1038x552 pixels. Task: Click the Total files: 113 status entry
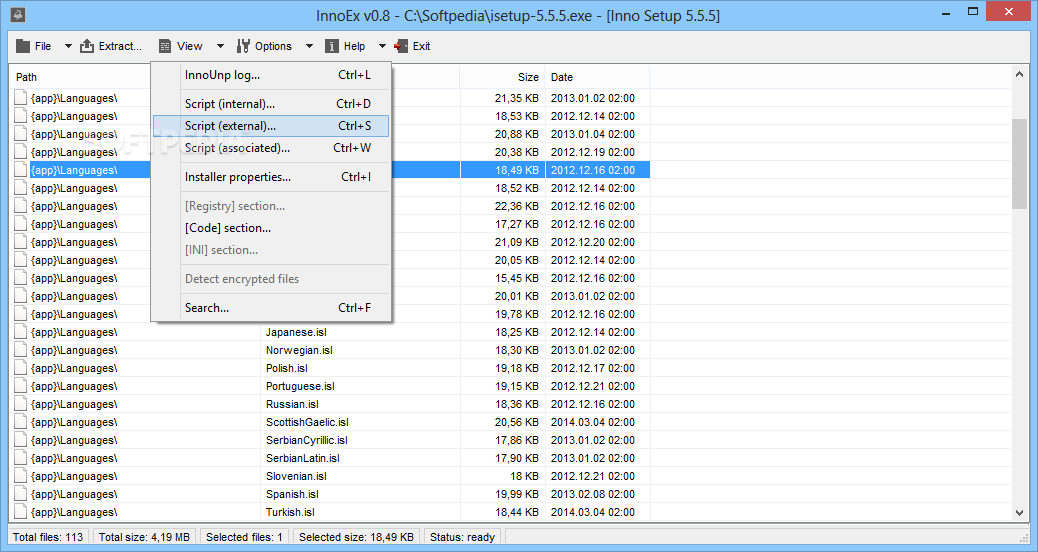point(48,537)
